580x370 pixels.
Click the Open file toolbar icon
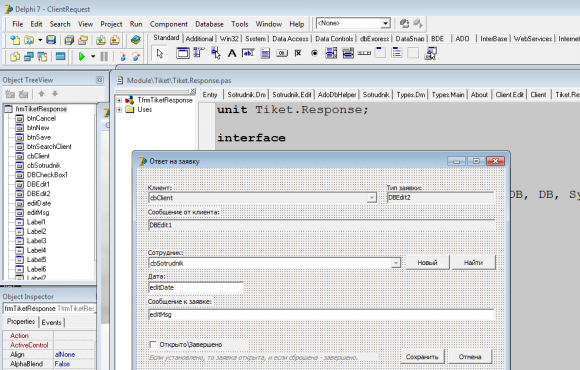click(x=29, y=40)
